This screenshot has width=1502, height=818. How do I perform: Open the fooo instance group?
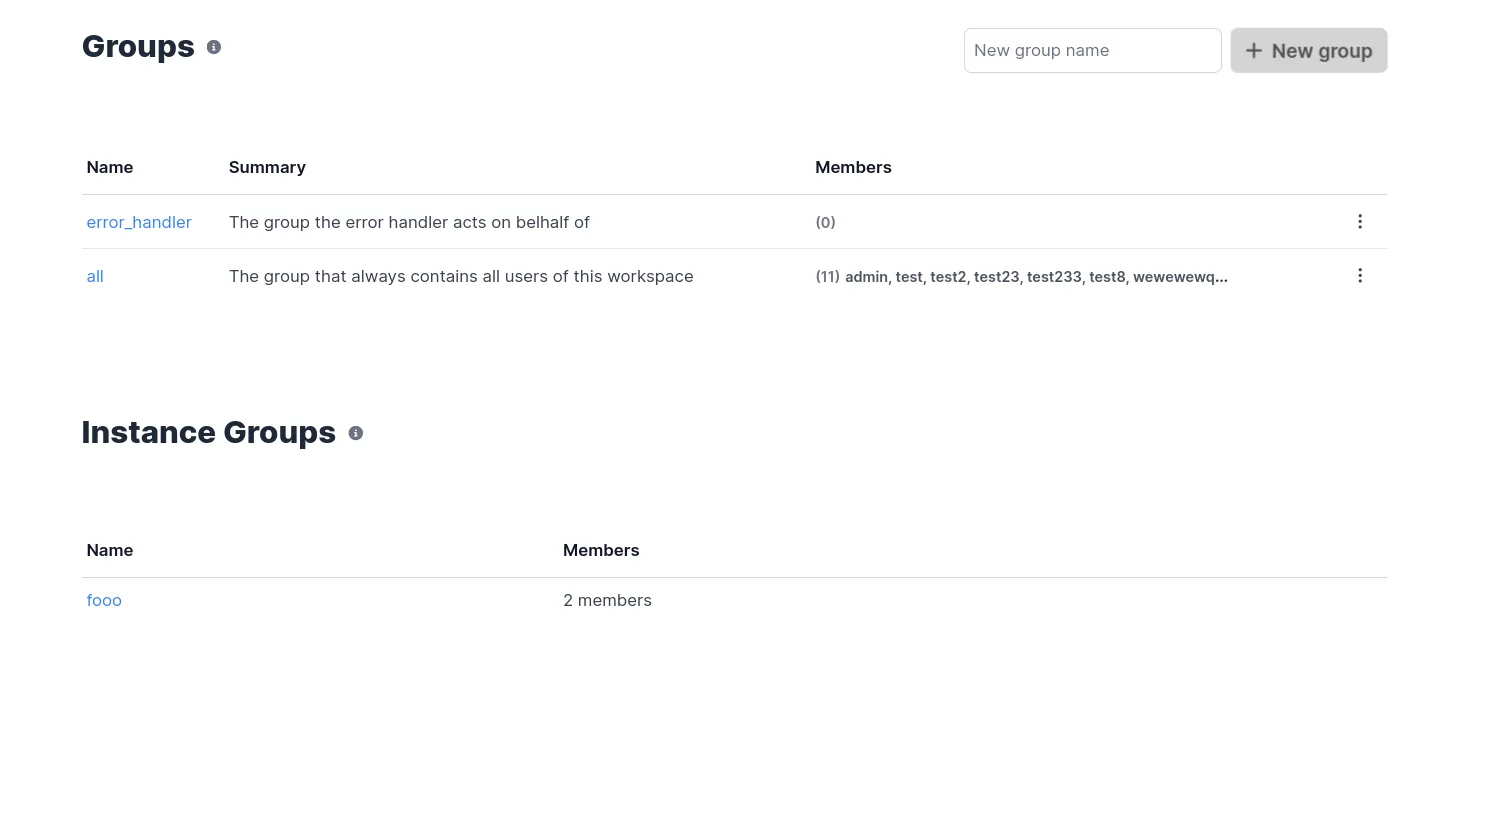click(x=104, y=600)
